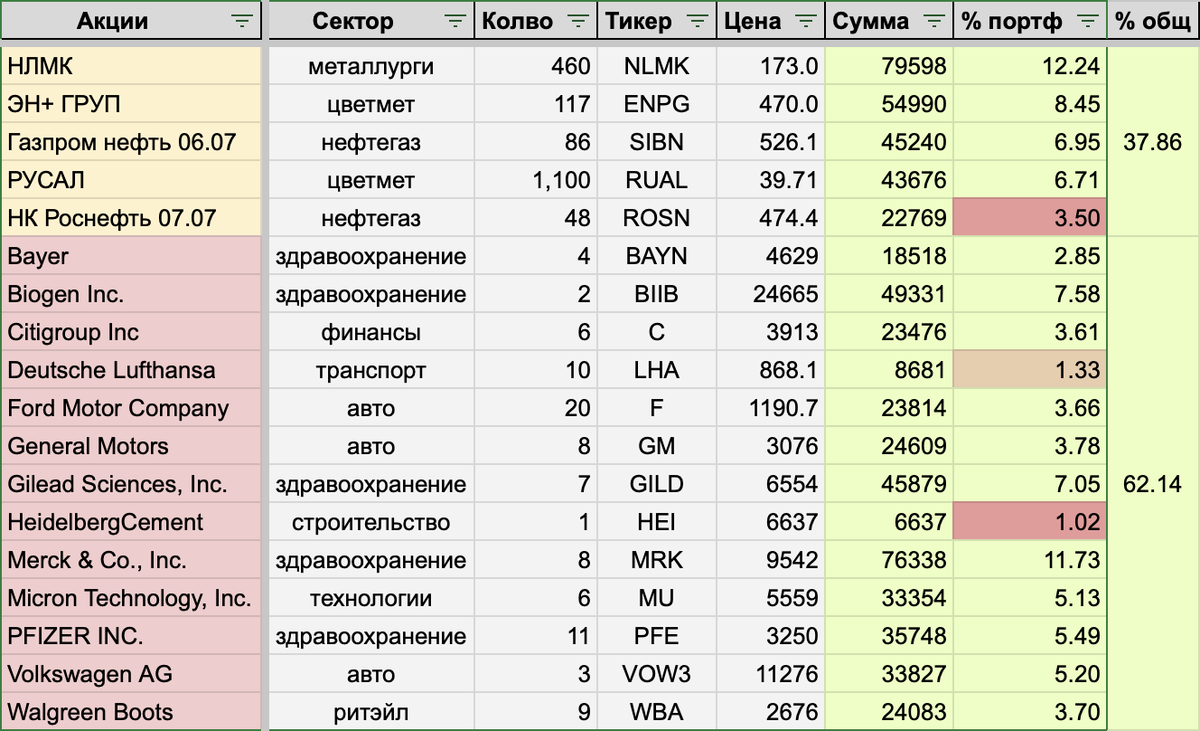Select sector cell финансы

[371, 333]
